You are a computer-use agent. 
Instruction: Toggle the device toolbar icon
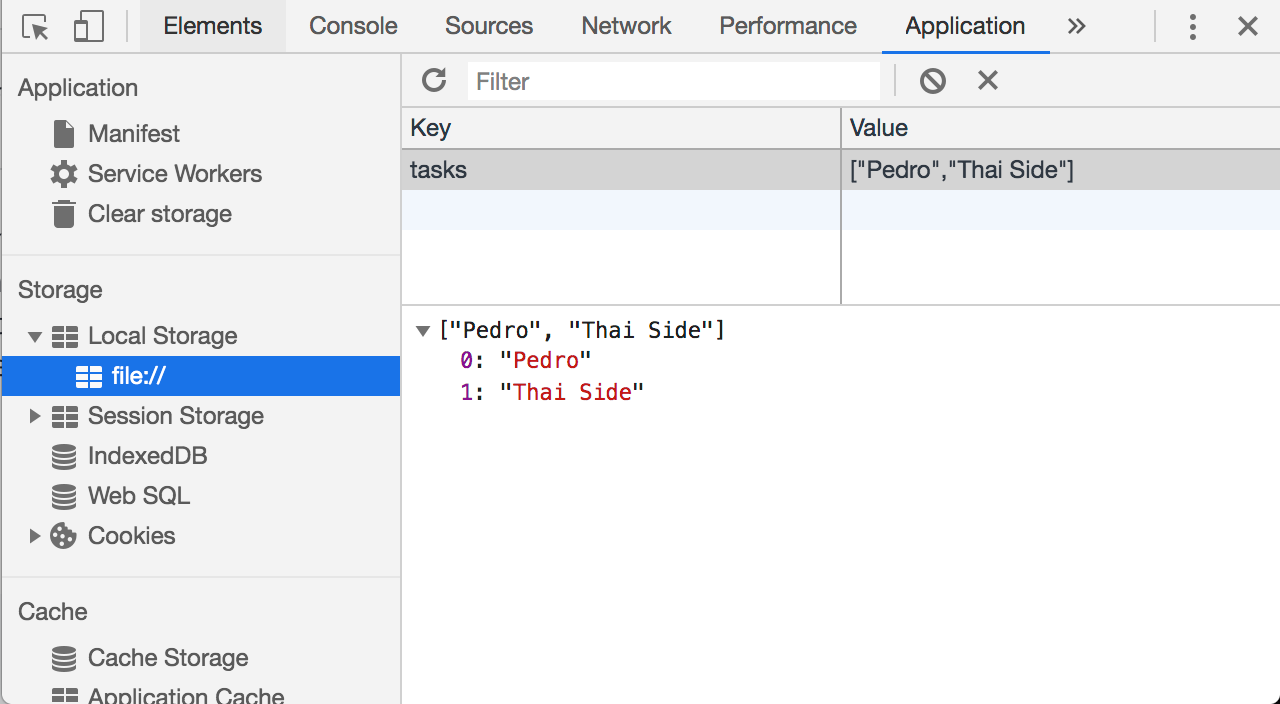(x=89, y=27)
